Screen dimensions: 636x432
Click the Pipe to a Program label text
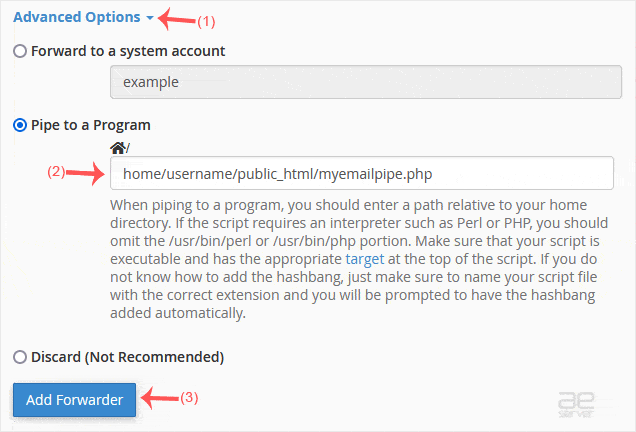point(91,125)
